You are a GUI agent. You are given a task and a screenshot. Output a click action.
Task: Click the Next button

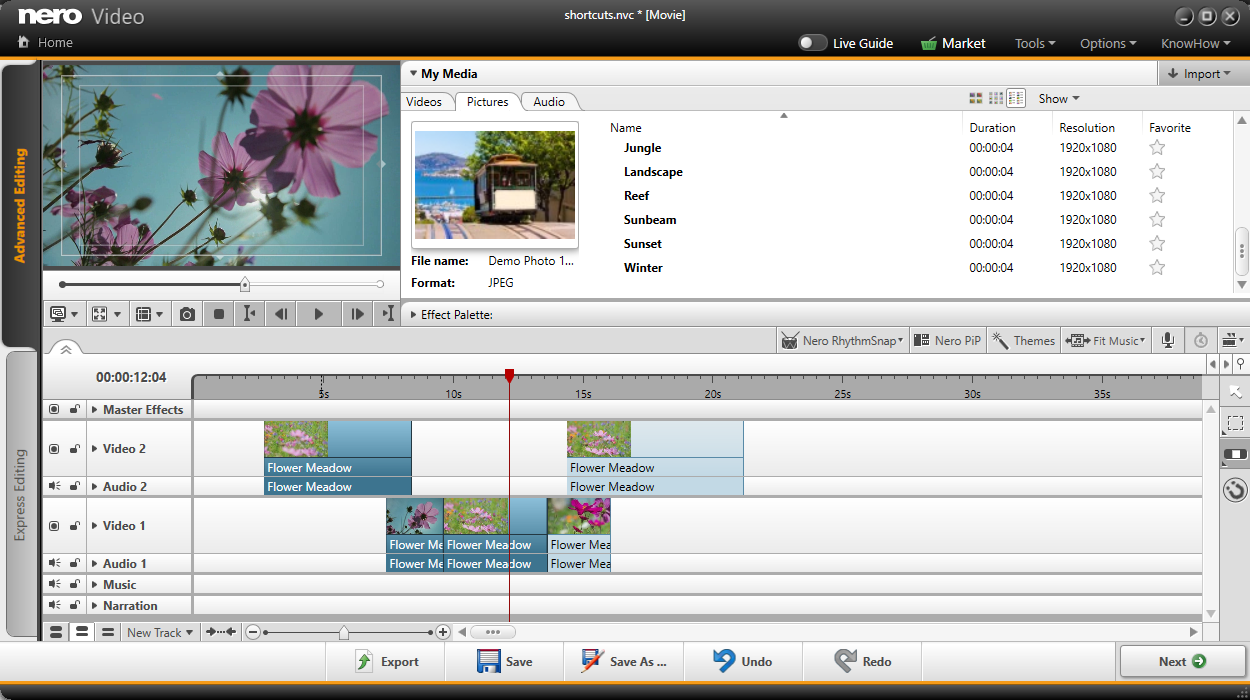tap(1181, 661)
